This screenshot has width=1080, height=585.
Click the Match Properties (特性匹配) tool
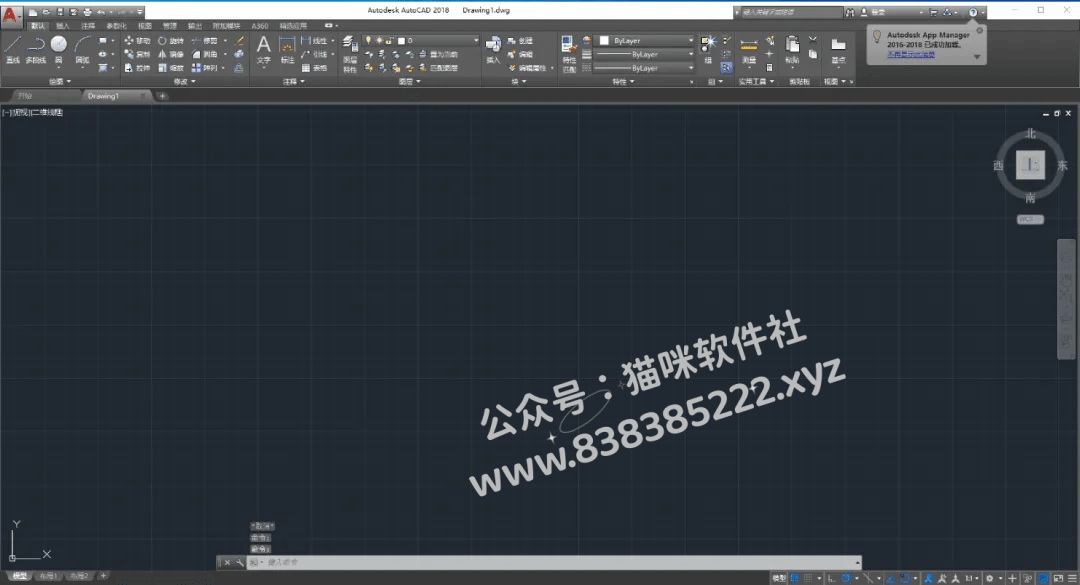pyautogui.click(x=569, y=54)
